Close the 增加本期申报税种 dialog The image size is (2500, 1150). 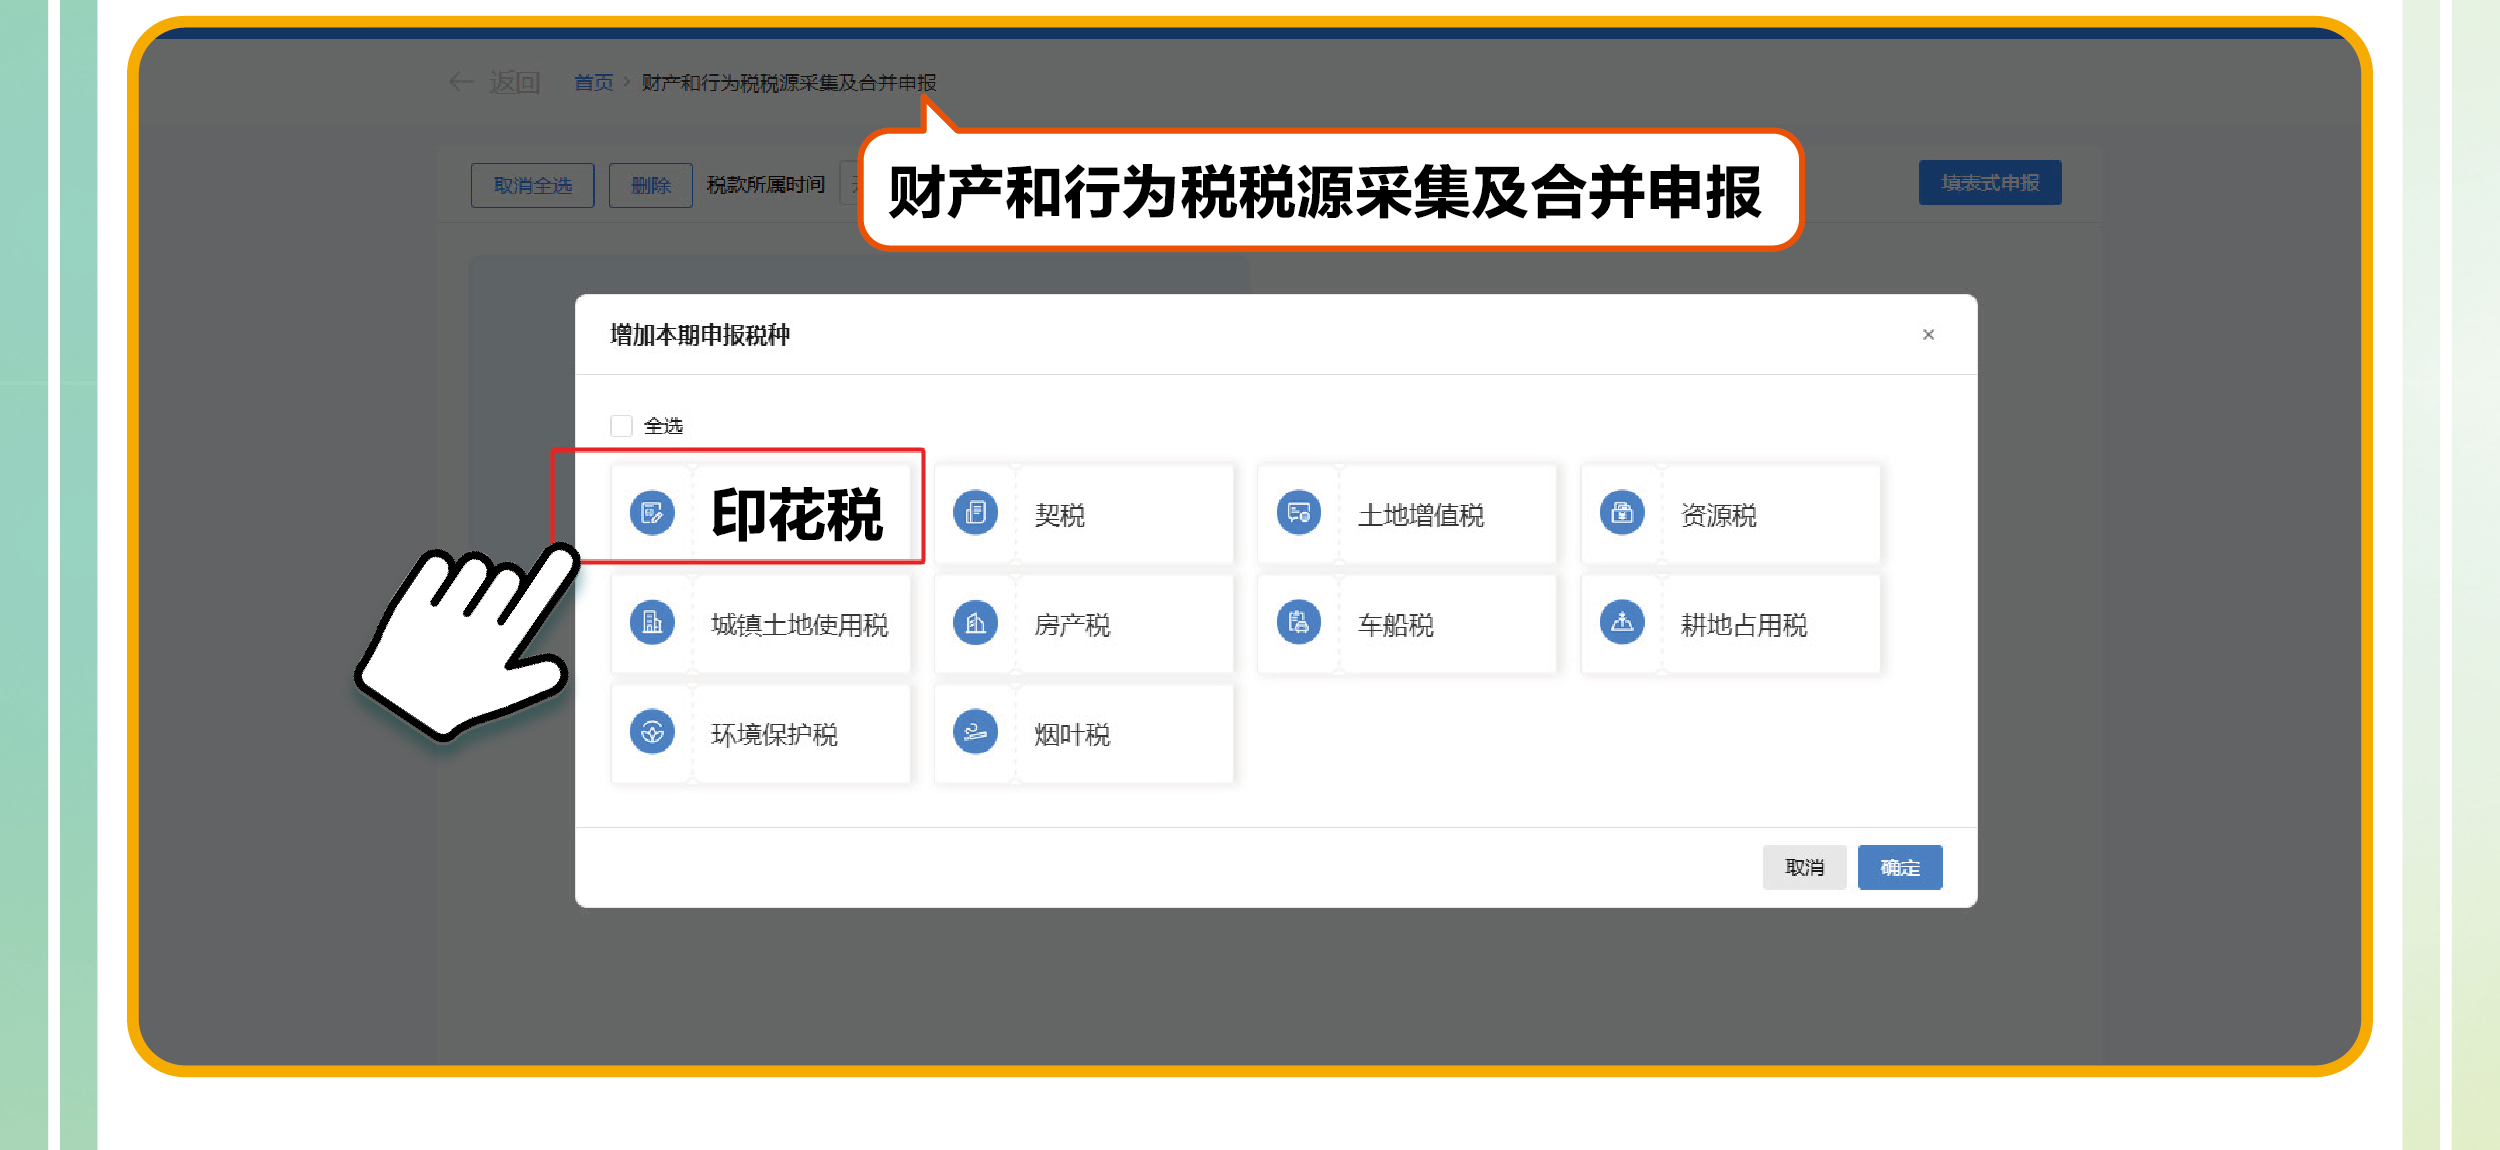[1928, 335]
